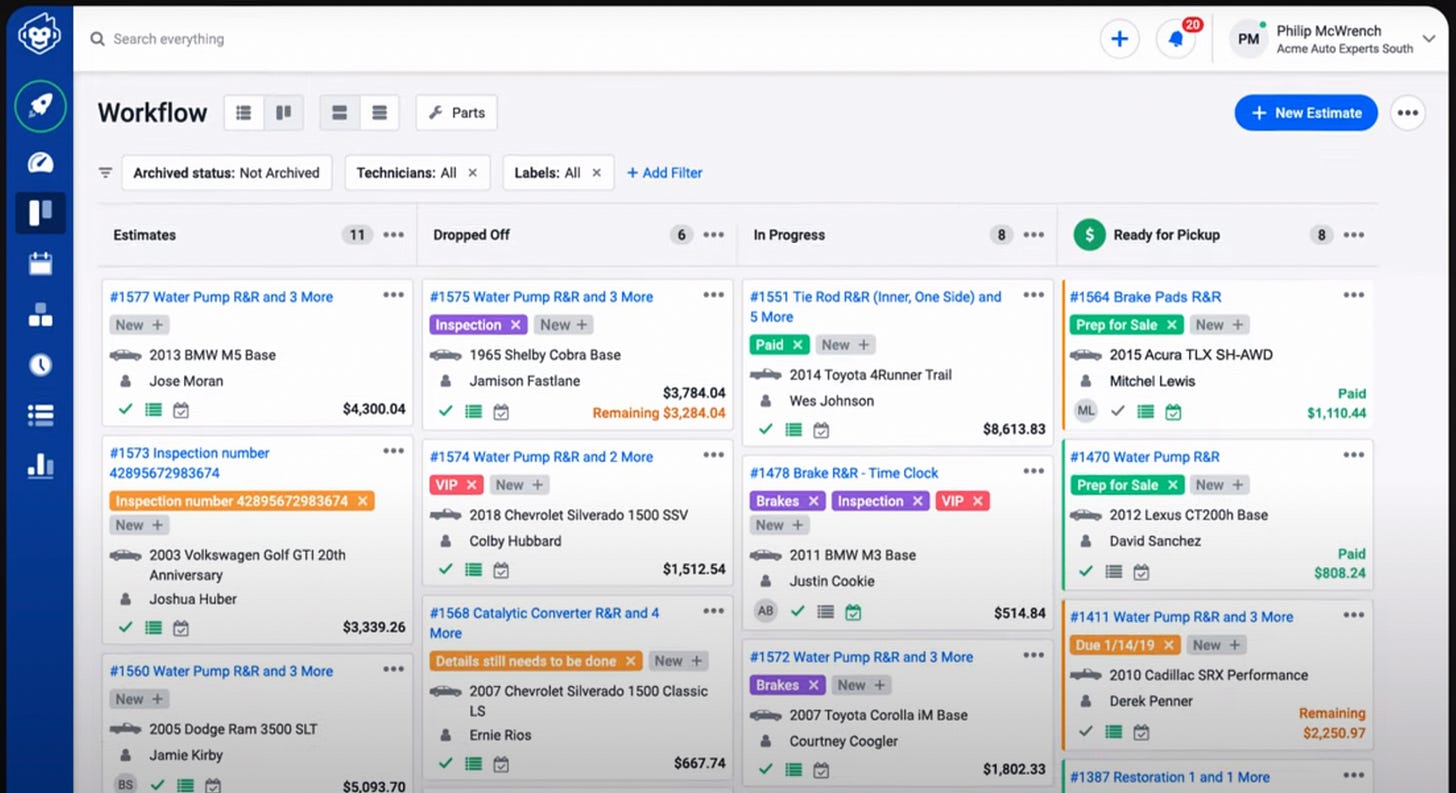Click the time clock icon in the sidebar
The height and width of the screenshot is (793, 1456).
coord(40,365)
